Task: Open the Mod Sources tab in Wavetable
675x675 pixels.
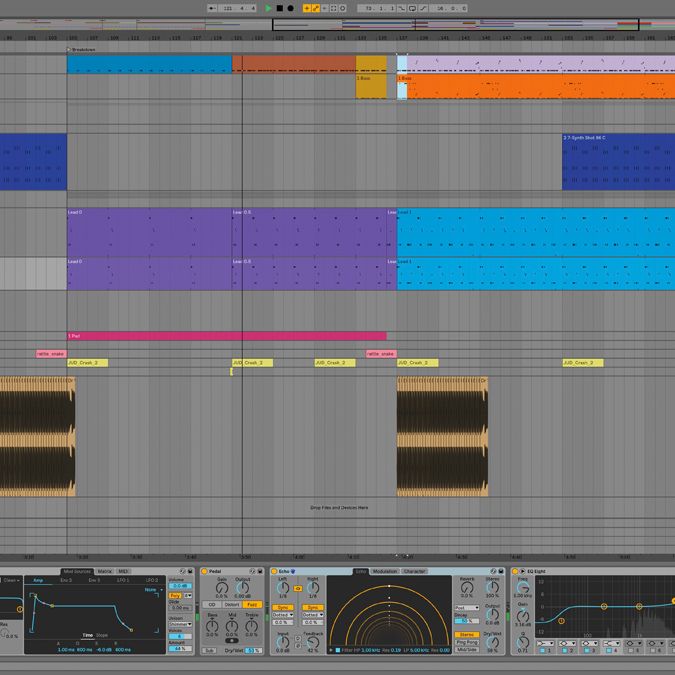Action: coord(77,571)
